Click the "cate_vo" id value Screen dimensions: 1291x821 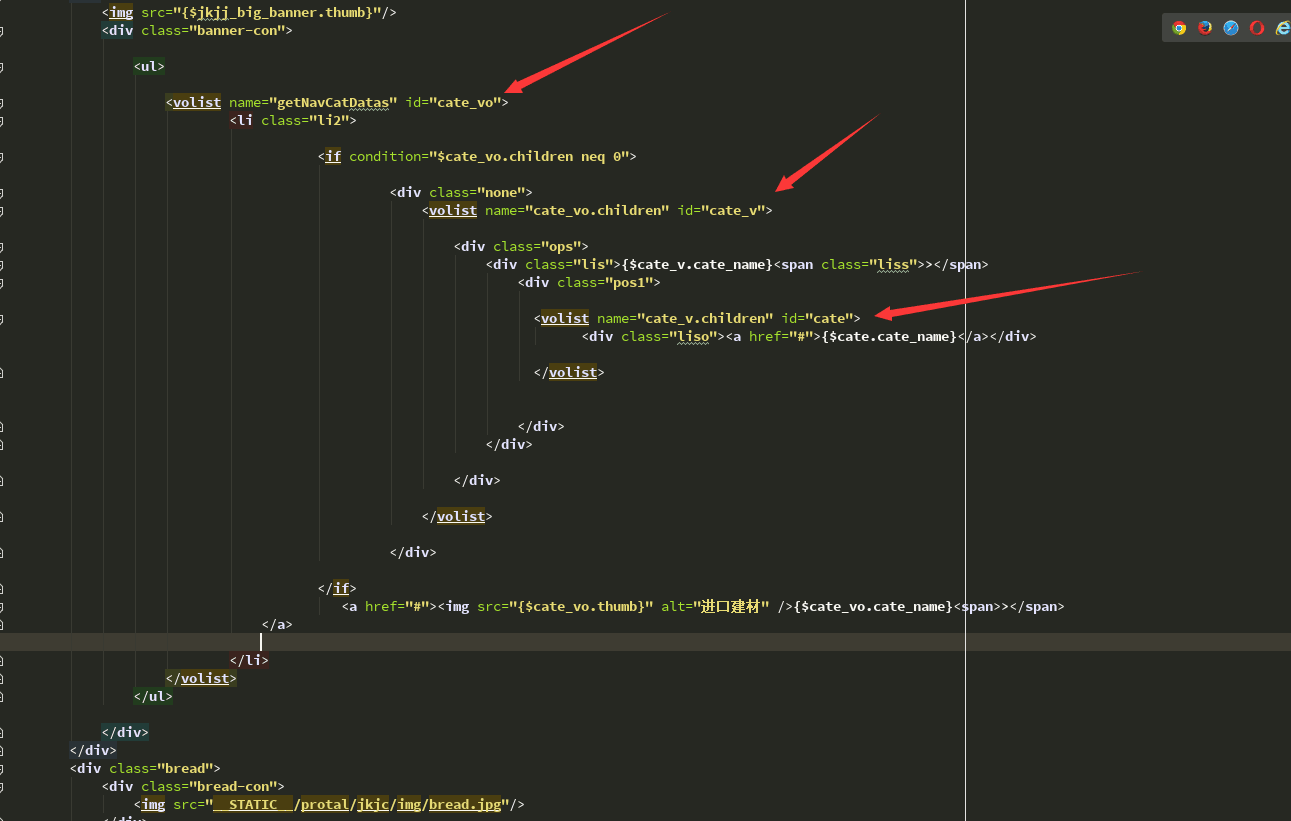coord(465,102)
